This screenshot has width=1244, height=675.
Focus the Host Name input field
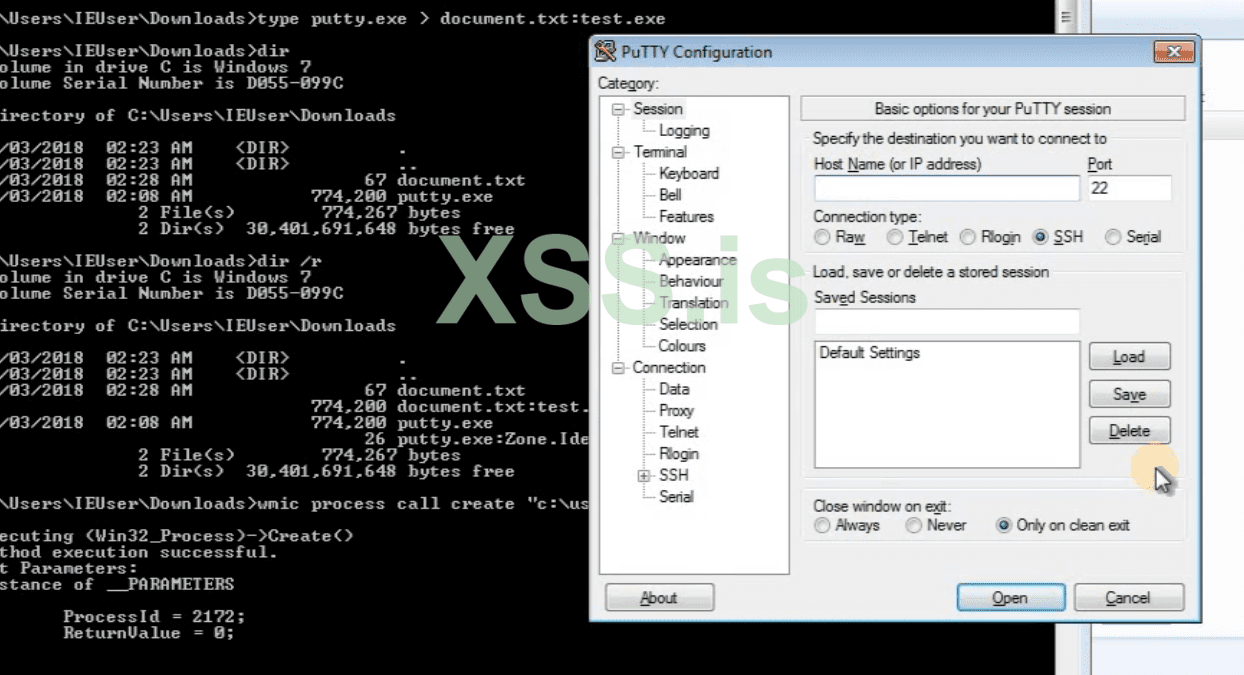947,188
